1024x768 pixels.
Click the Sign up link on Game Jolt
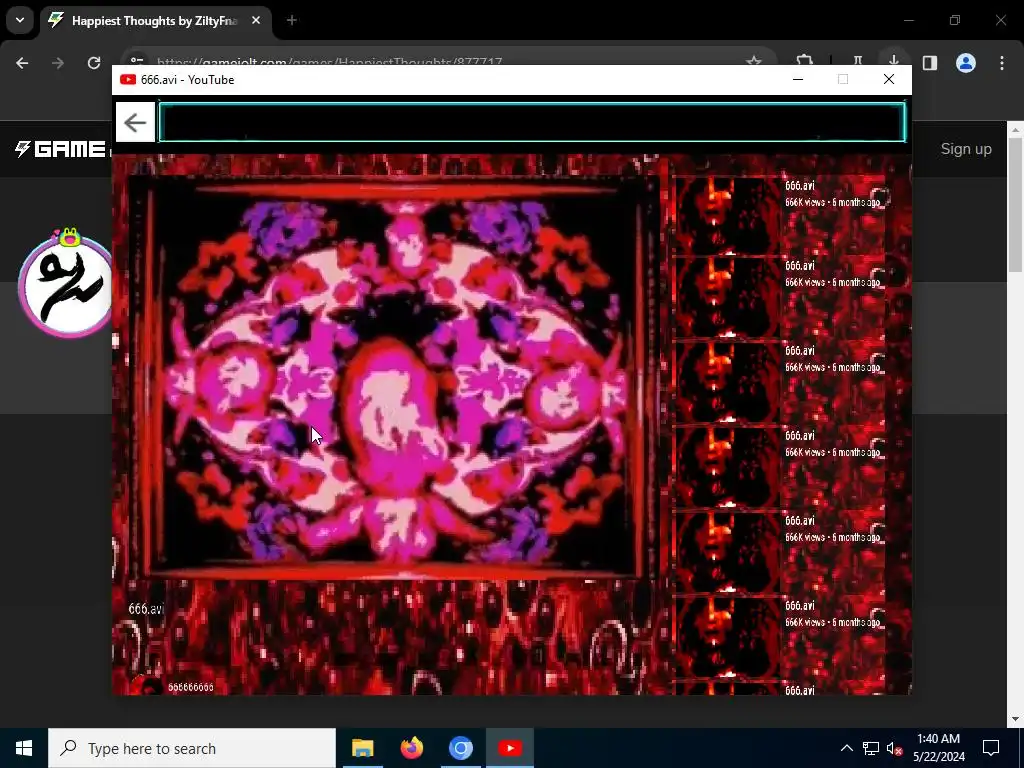click(x=966, y=149)
